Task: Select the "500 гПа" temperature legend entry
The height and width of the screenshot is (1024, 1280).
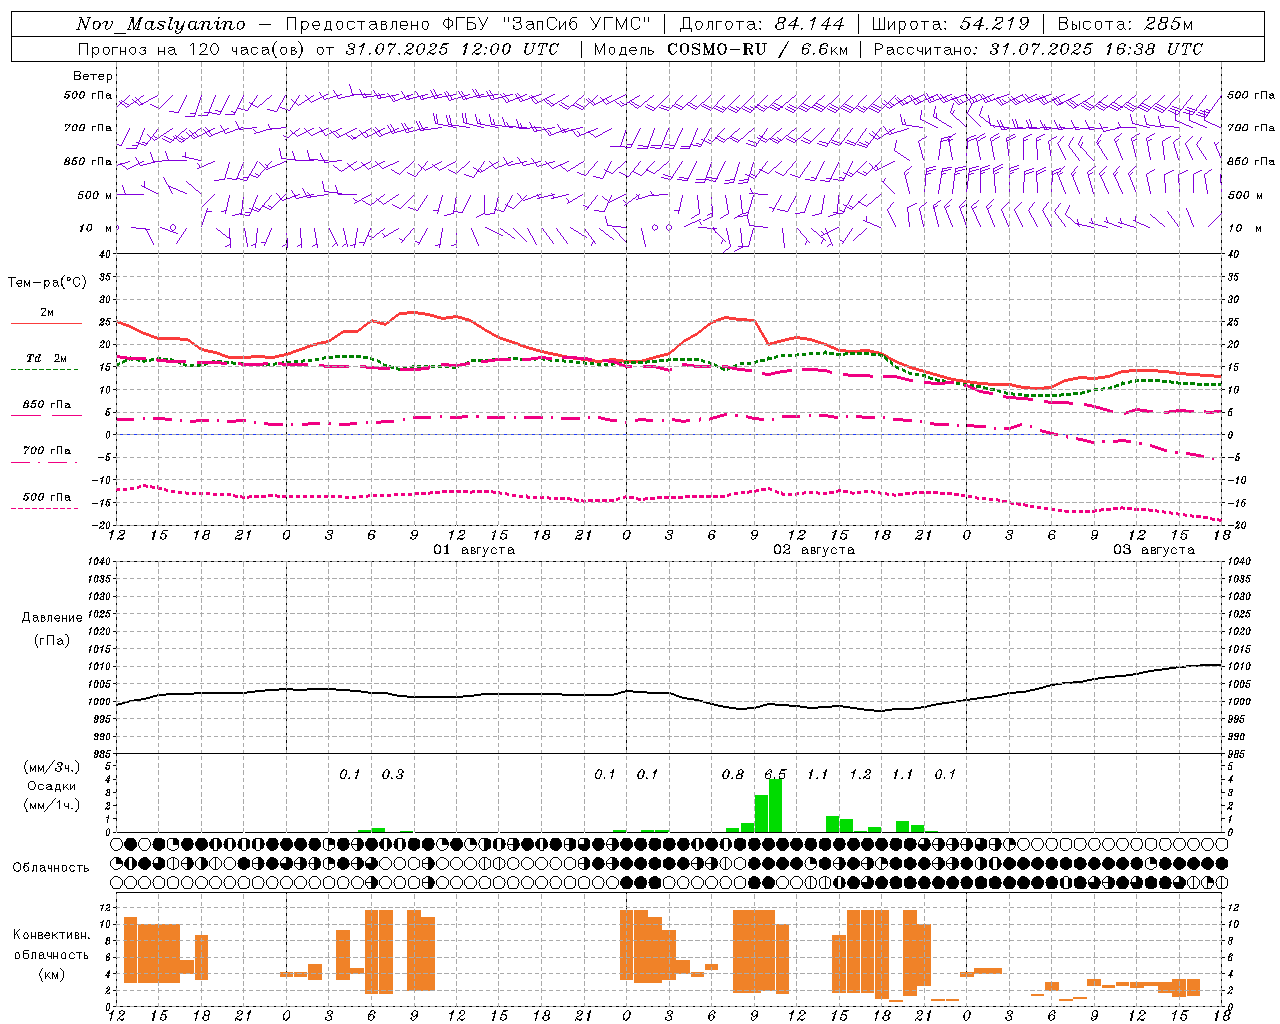Action: [47, 497]
